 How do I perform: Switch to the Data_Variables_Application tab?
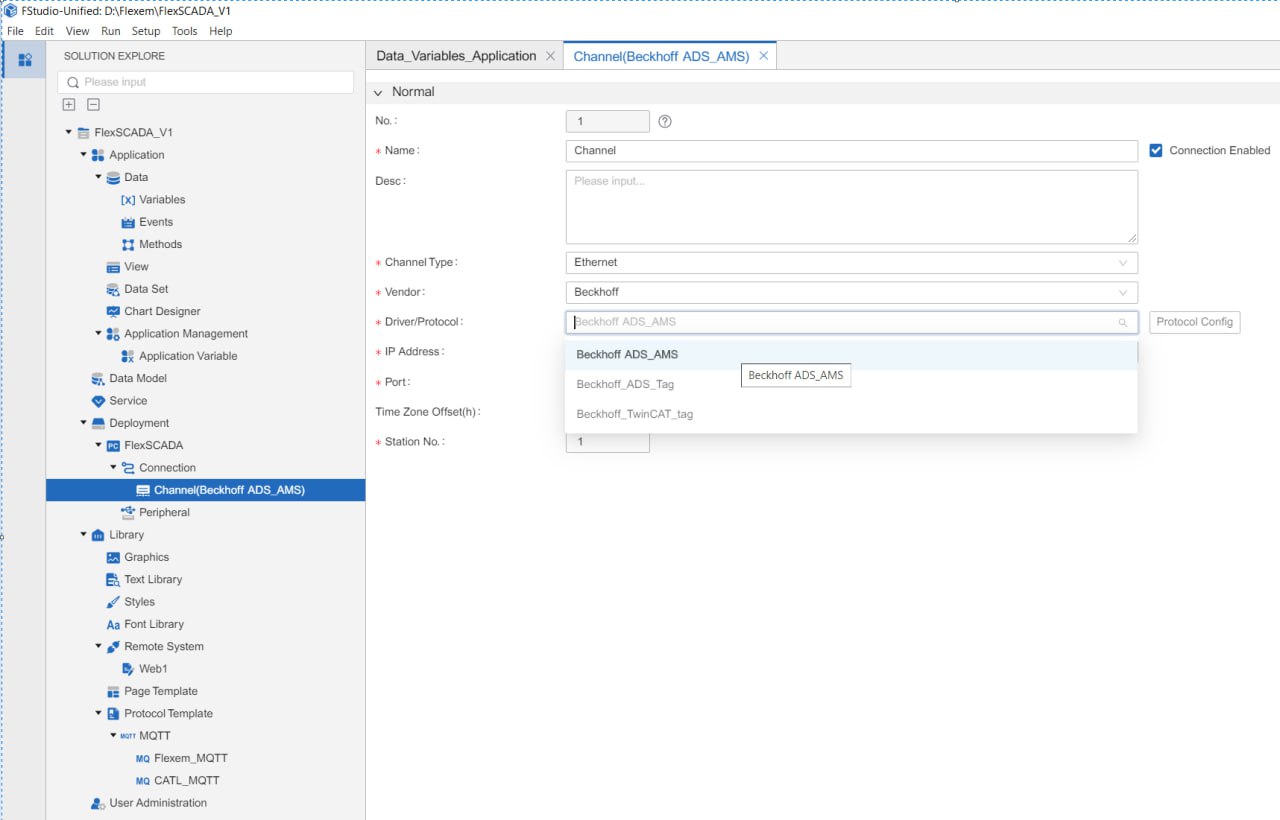click(x=456, y=56)
